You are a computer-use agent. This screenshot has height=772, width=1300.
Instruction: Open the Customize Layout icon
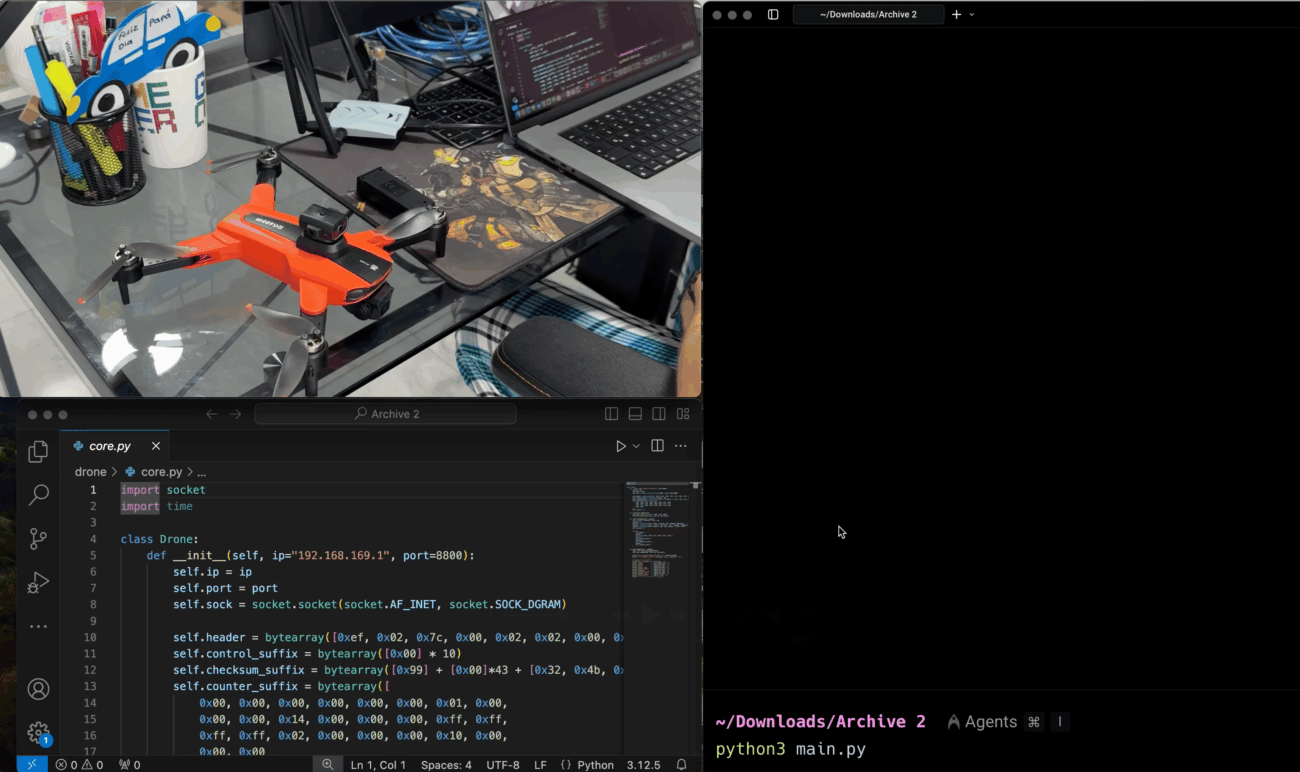pos(683,414)
